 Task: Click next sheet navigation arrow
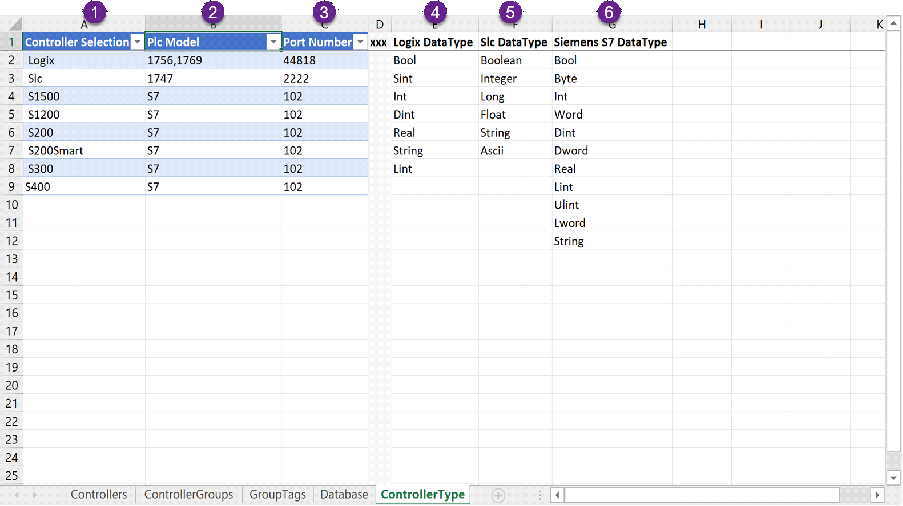(35, 495)
